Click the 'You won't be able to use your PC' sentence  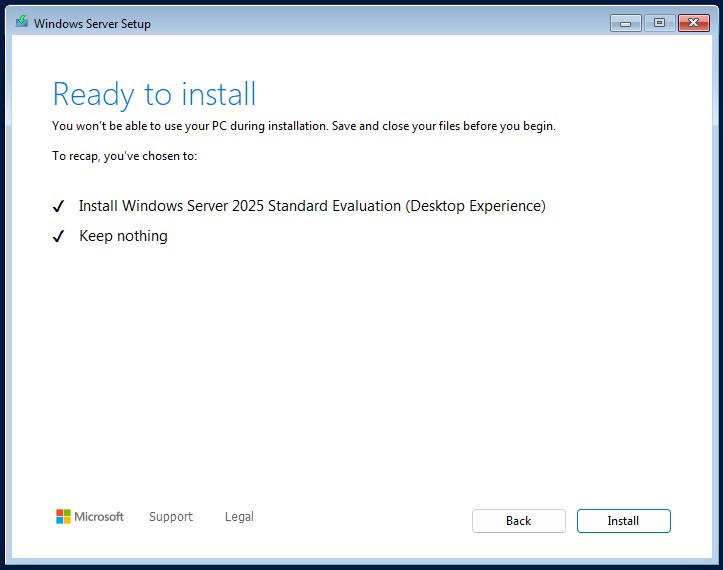click(304, 126)
